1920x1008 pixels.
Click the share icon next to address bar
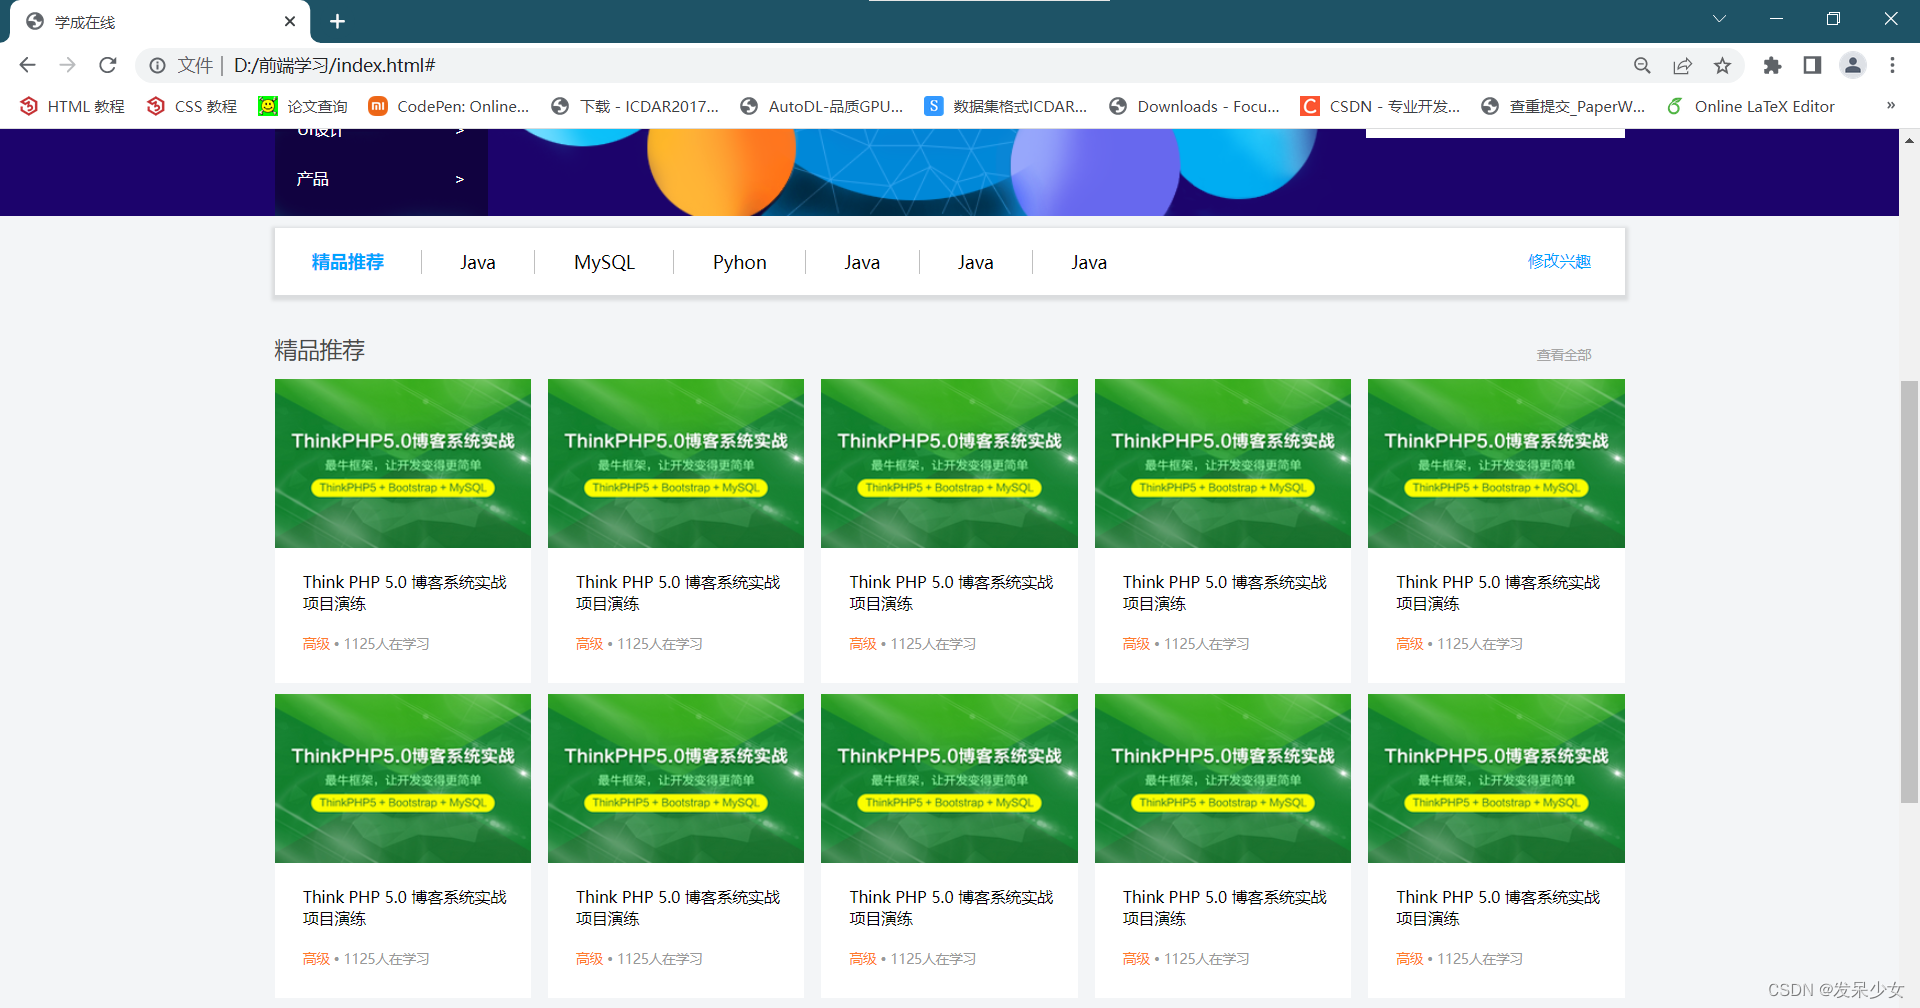pos(1682,65)
